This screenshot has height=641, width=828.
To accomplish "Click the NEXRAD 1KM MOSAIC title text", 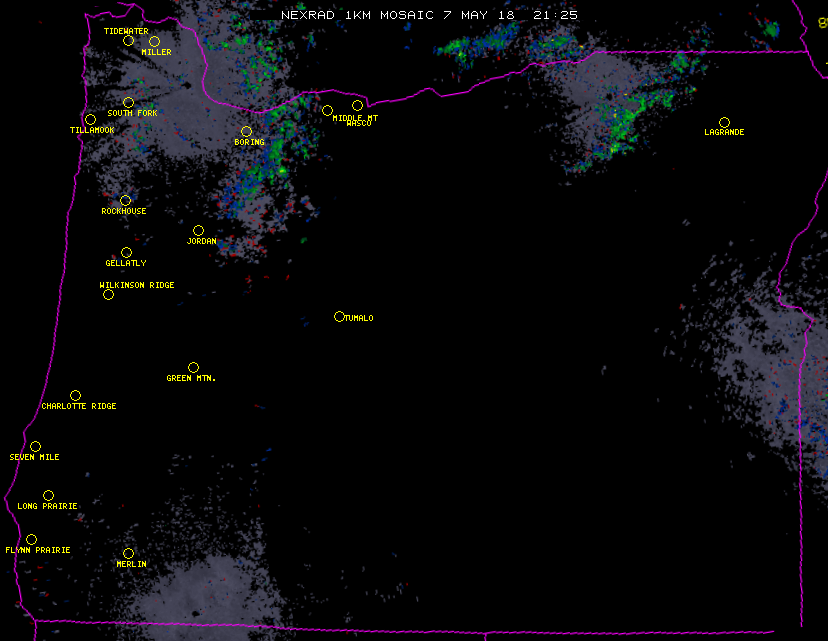I will [x=429, y=15].
